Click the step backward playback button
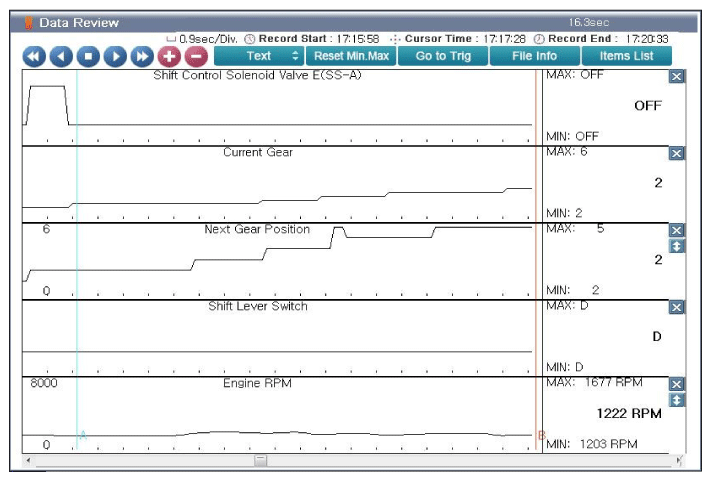711x481 pixels. [x=61, y=57]
